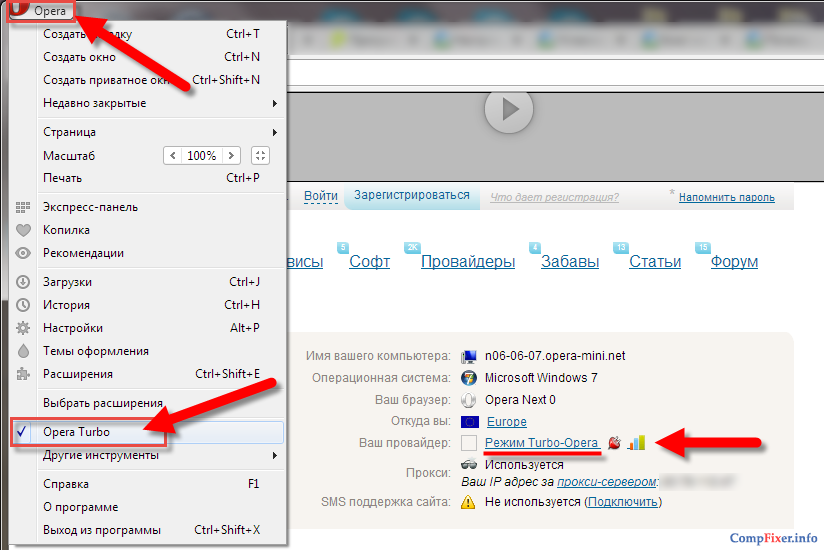Toggle Opera Turbo mode off
The height and width of the screenshot is (550, 824).
point(76,432)
